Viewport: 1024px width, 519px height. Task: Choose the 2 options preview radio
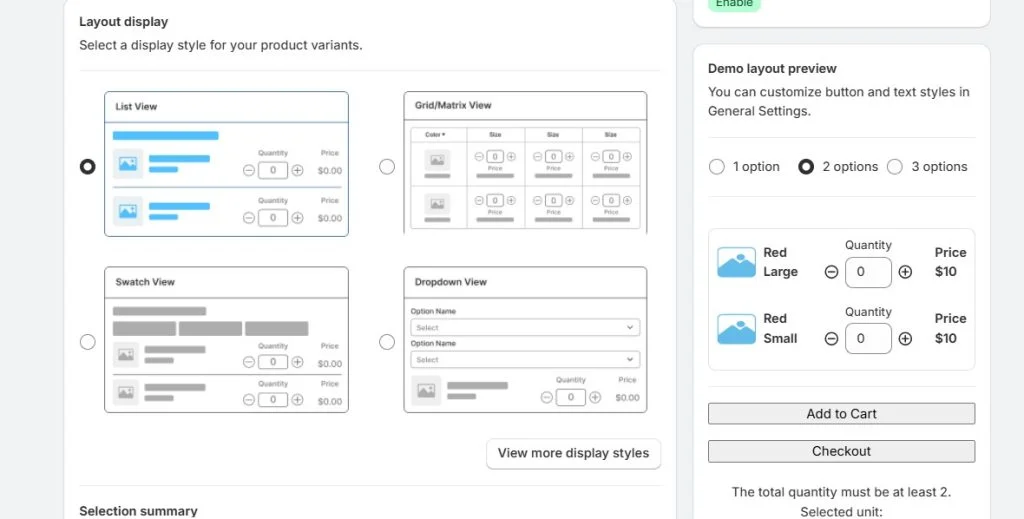point(806,166)
